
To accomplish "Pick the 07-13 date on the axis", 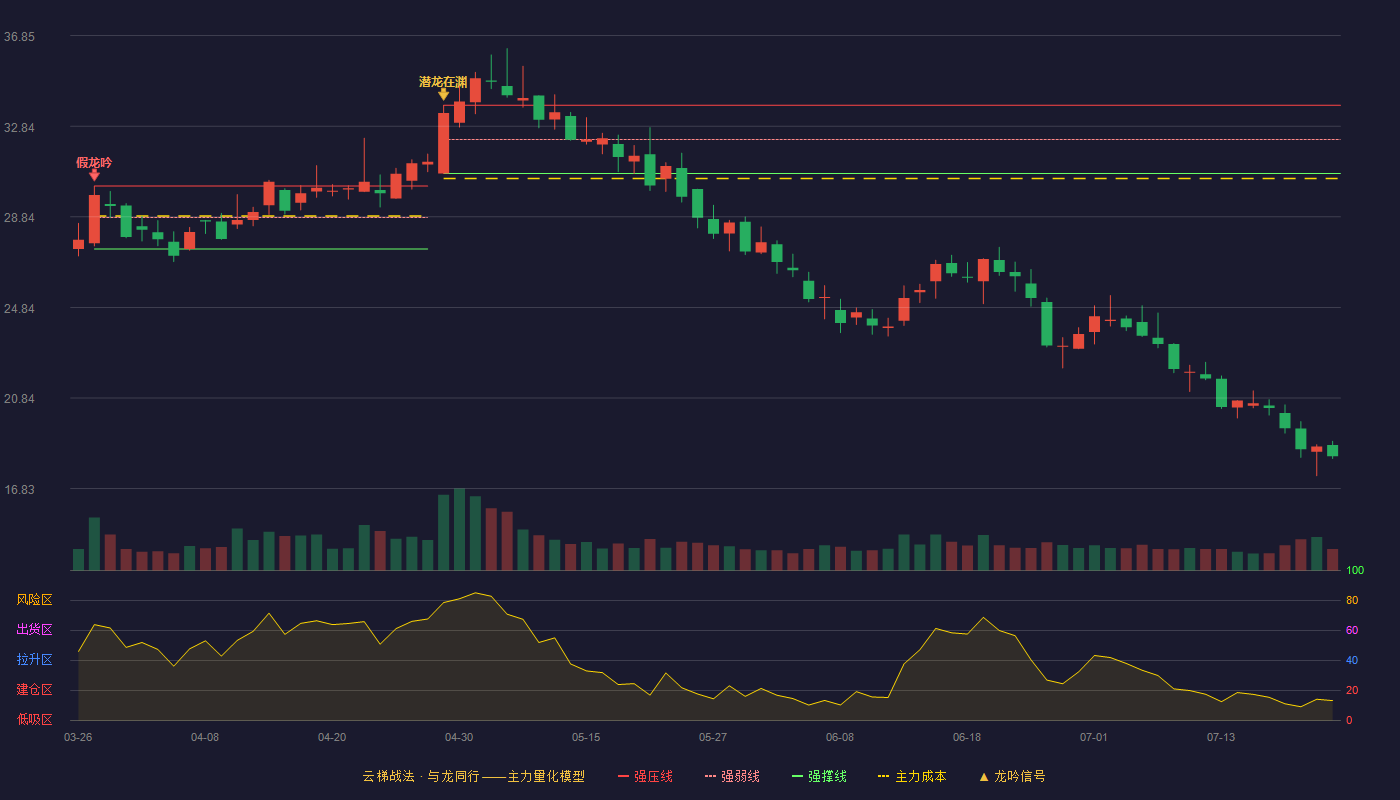I will pos(1221,737).
